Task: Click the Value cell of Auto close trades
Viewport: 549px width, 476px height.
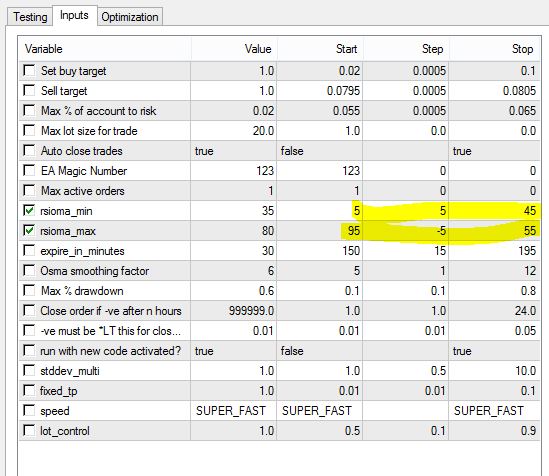Action: click(x=234, y=151)
